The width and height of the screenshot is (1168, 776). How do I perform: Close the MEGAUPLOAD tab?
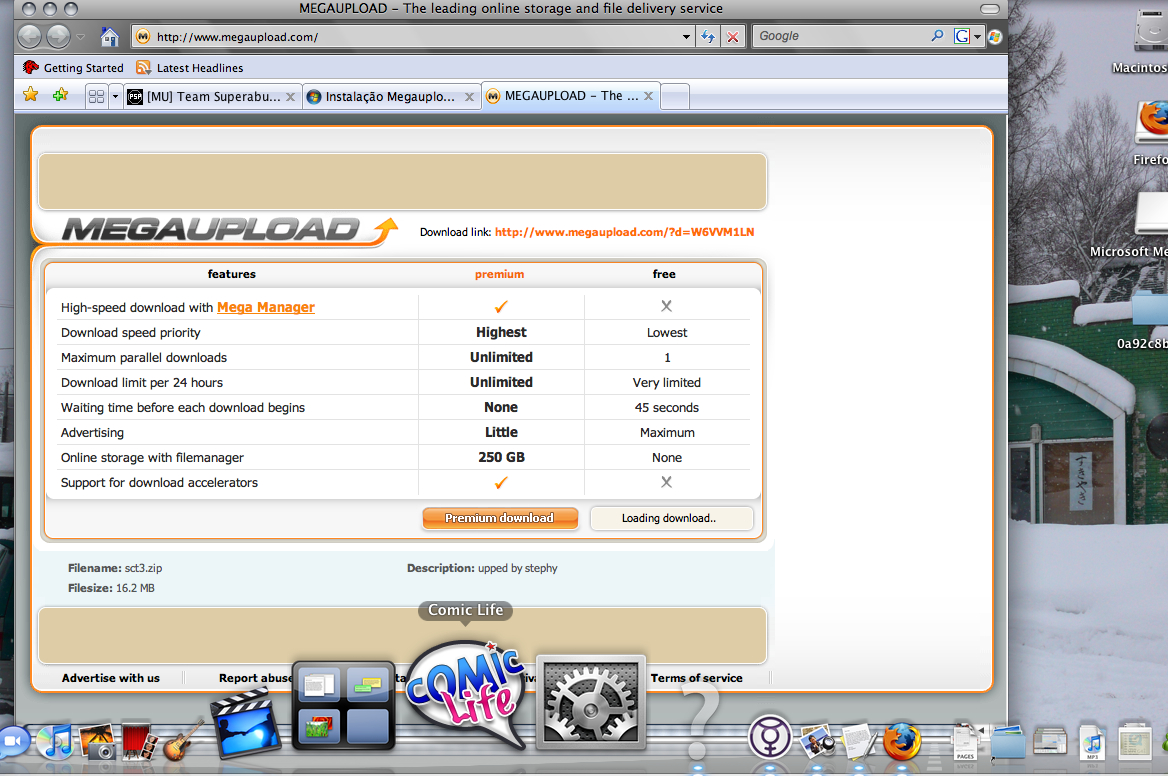[x=649, y=96]
